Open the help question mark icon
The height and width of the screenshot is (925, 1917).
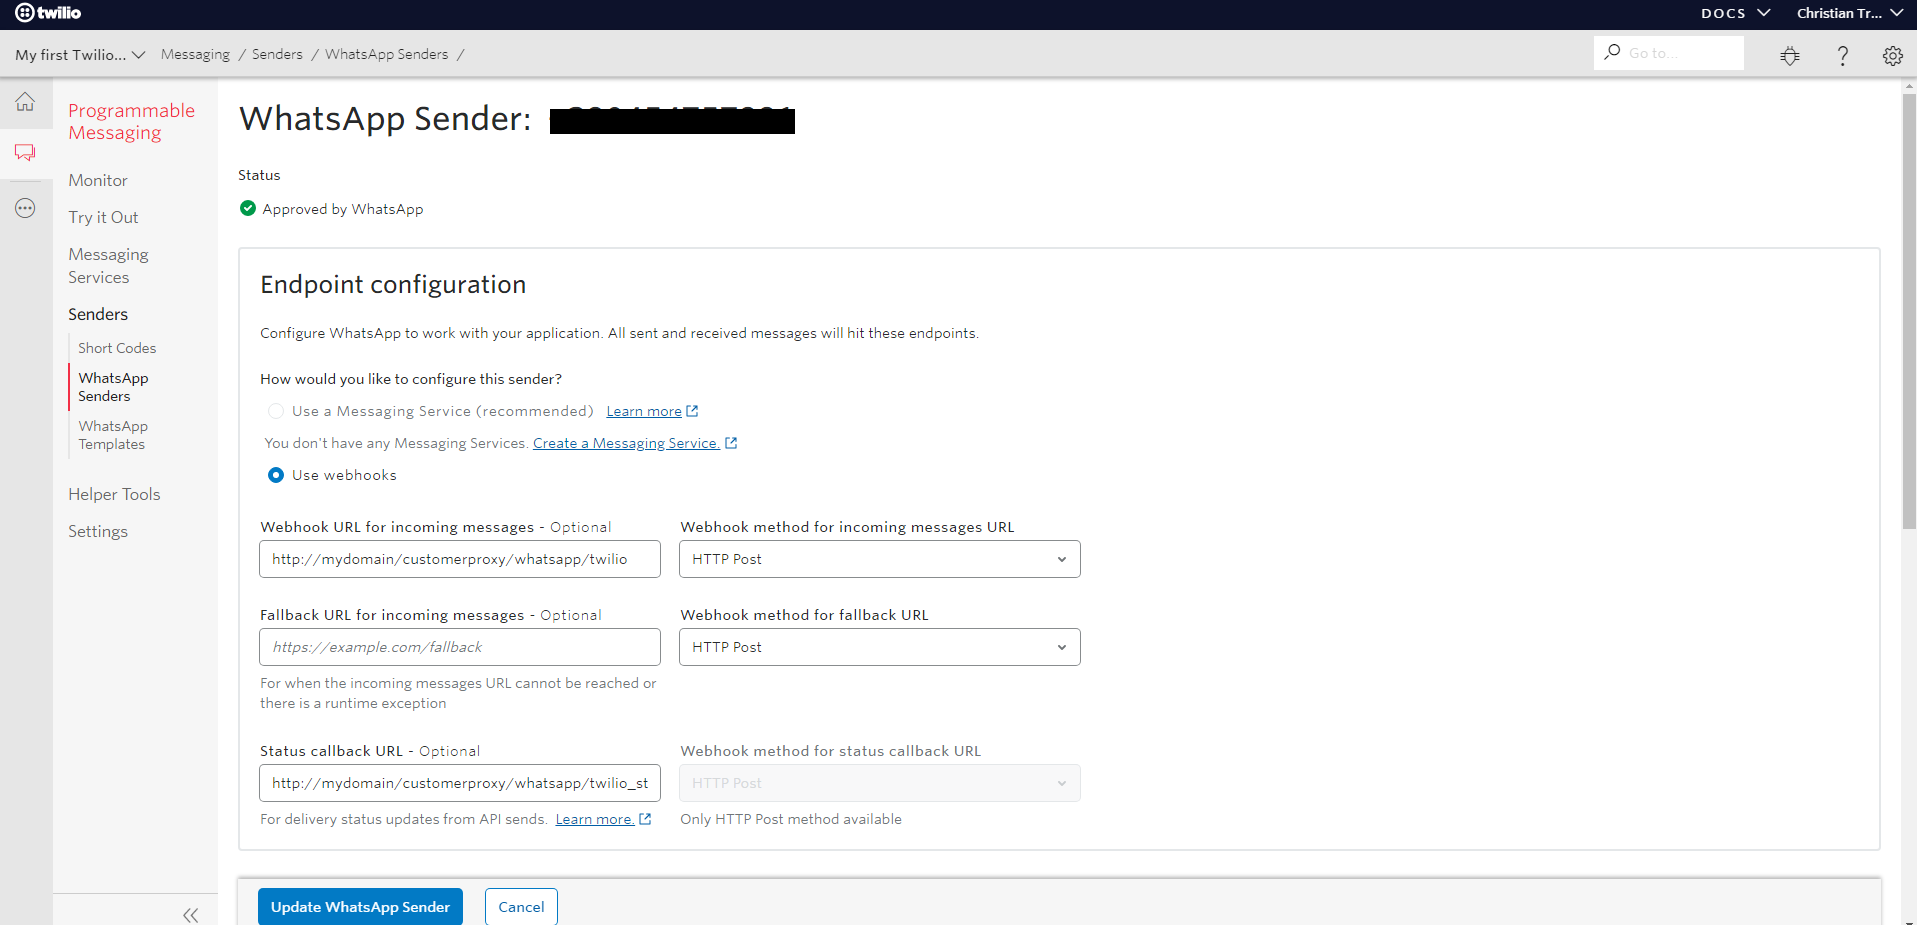click(1842, 56)
